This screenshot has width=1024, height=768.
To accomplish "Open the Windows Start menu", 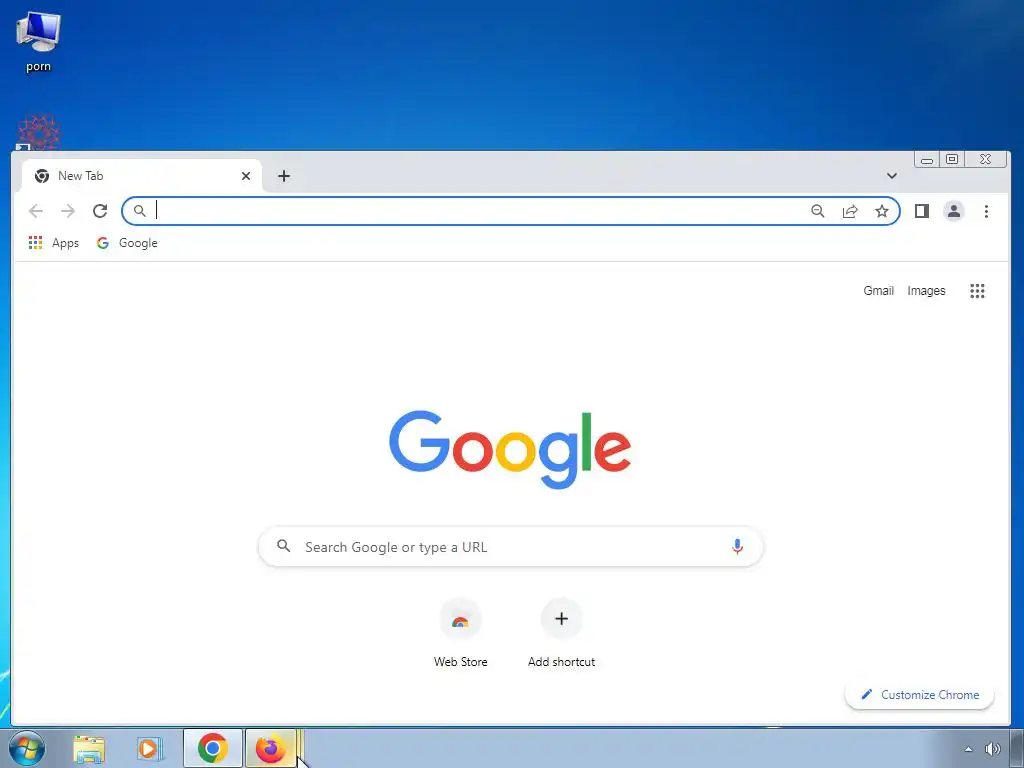I will coord(27,748).
